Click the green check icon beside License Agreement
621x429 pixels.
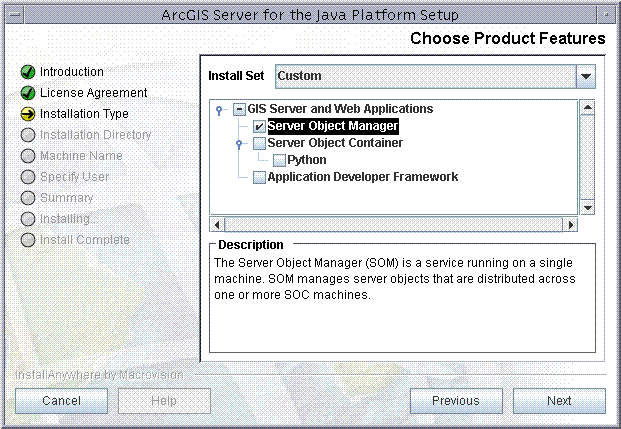coord(28,93)
